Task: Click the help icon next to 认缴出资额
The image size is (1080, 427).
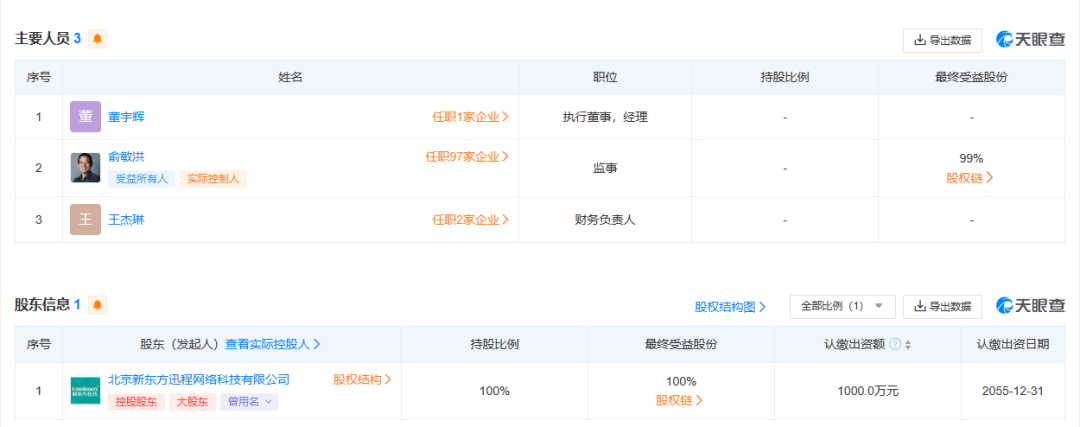Action: 895,344
